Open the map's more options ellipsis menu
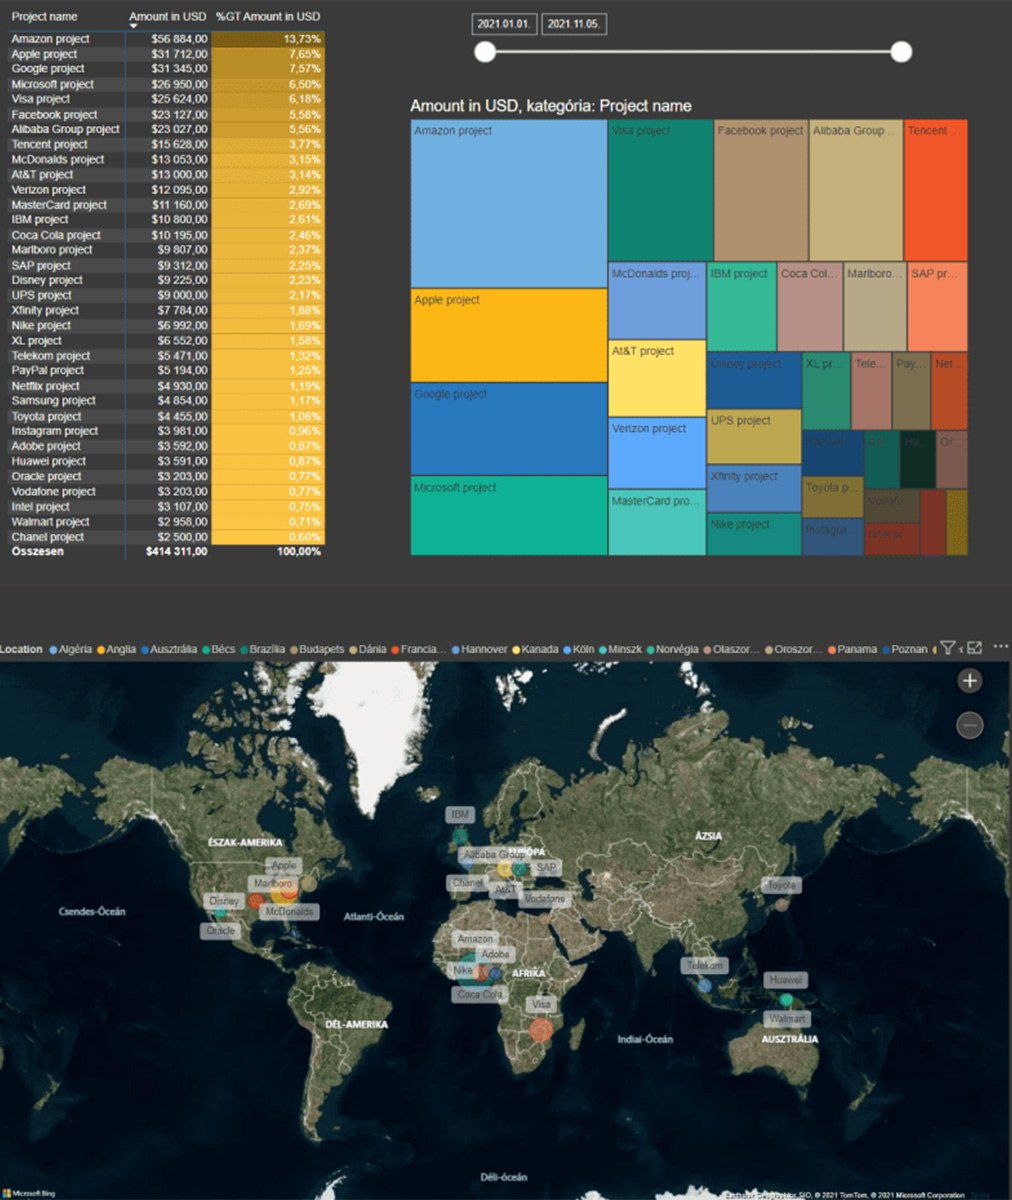This screenshot has width=1012, height=1200. tap(1001, 648)
